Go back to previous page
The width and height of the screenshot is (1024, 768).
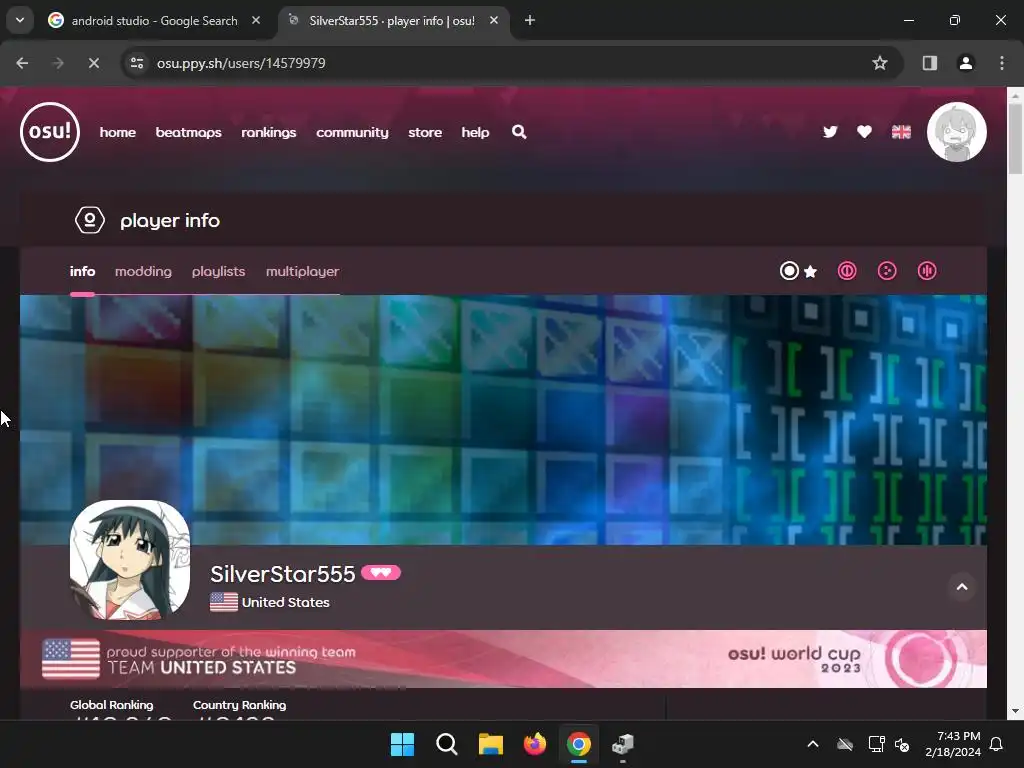[22, 63]
